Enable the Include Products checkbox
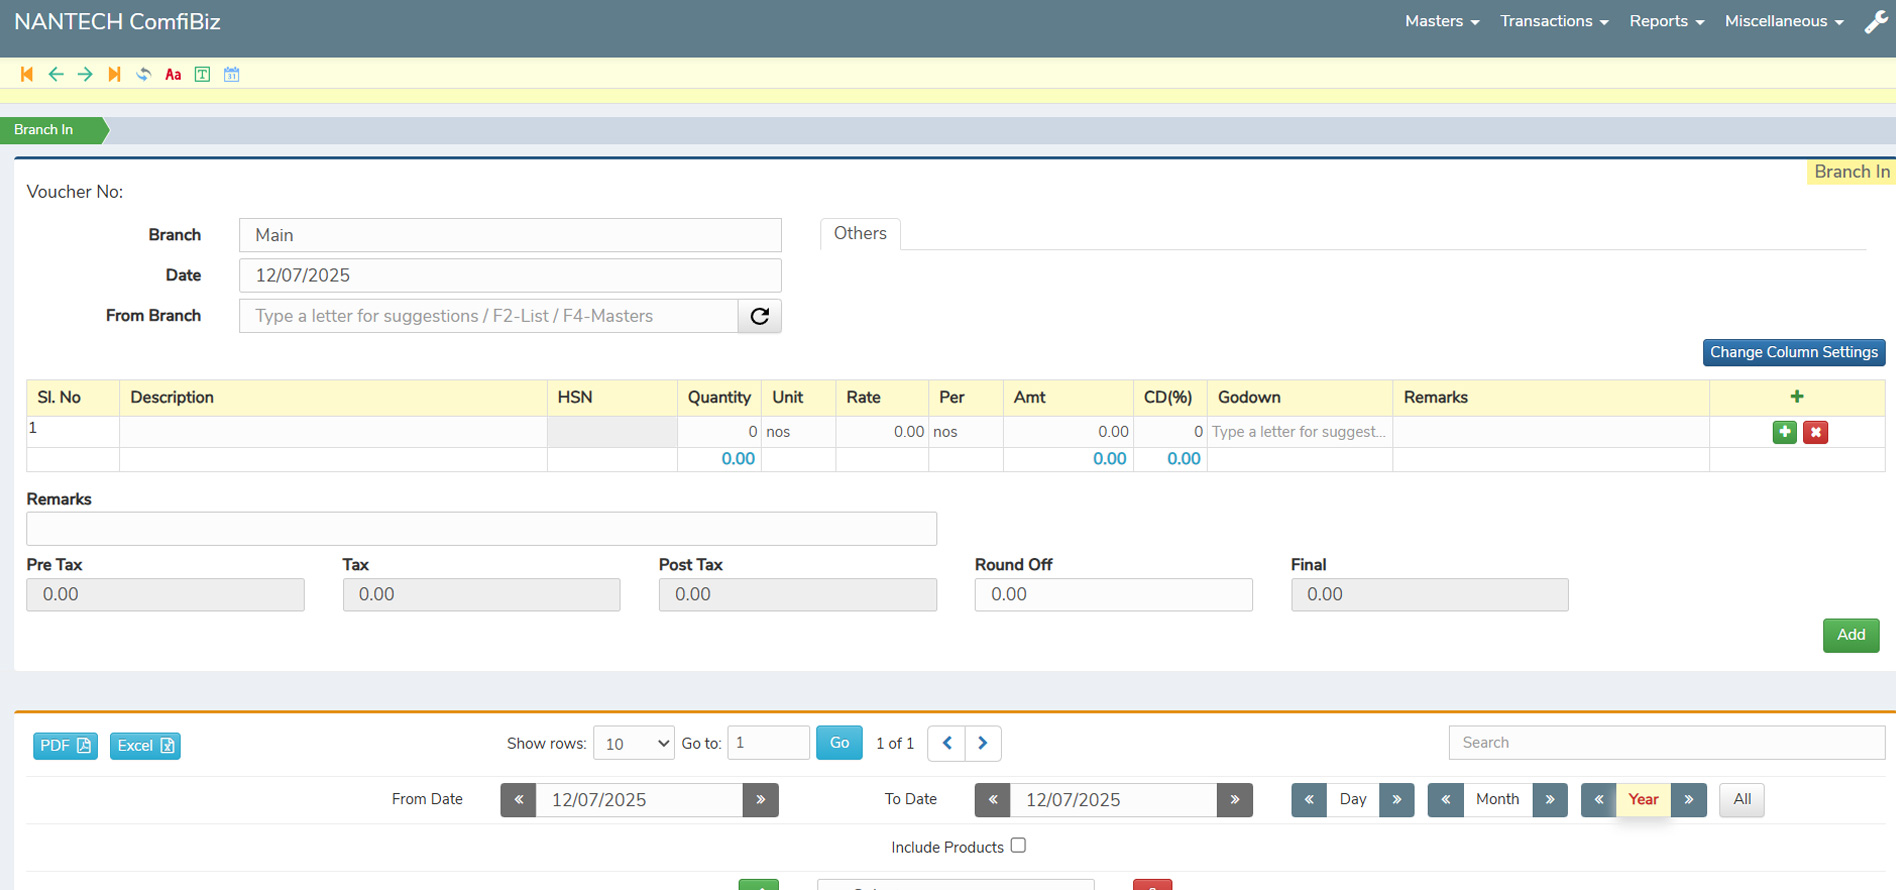 click(x=1018, y=846)
